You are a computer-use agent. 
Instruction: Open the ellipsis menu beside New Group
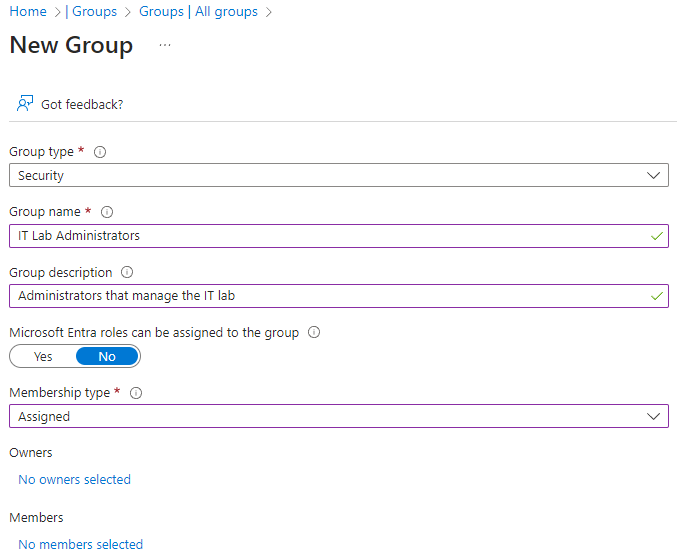165,46
